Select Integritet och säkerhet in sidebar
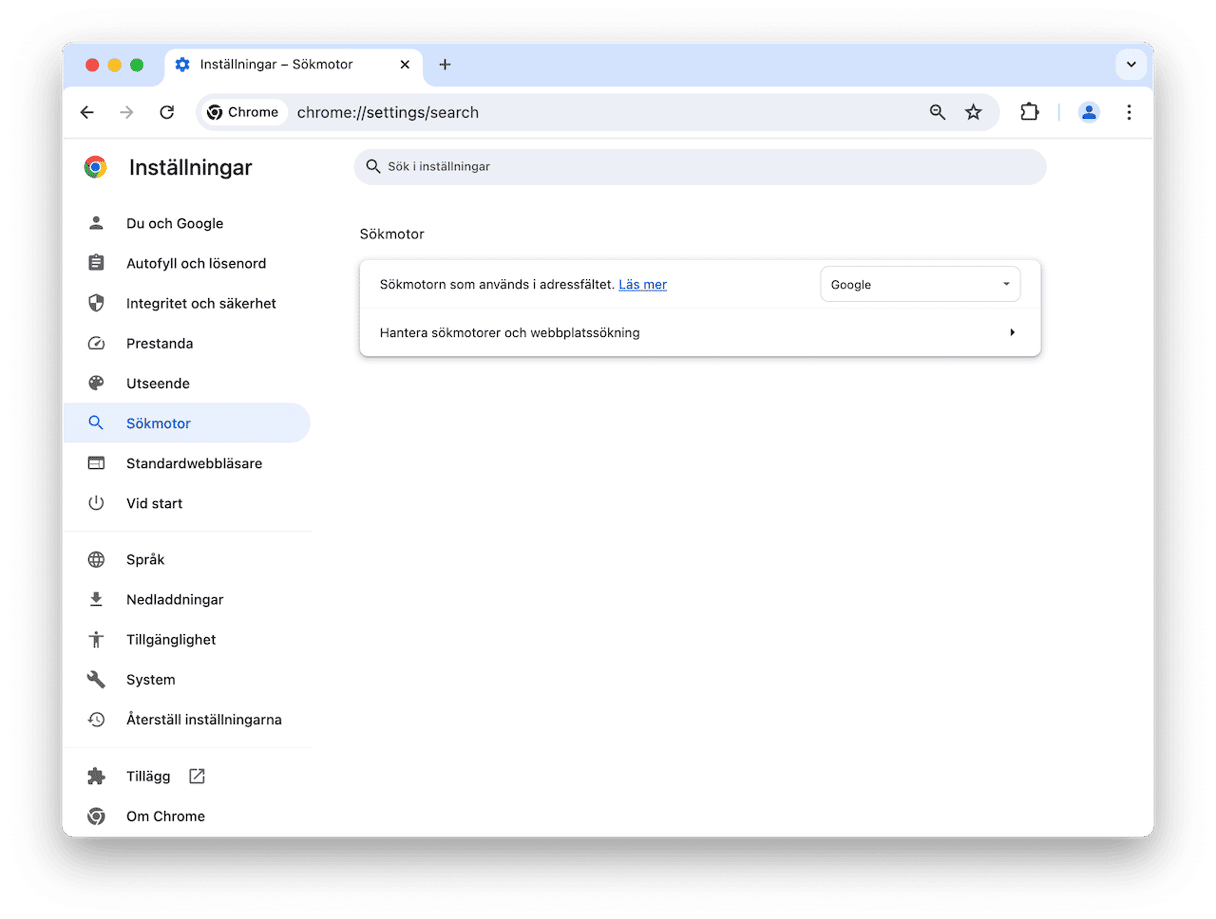The image size is (1216, 919). pos(200,303)
